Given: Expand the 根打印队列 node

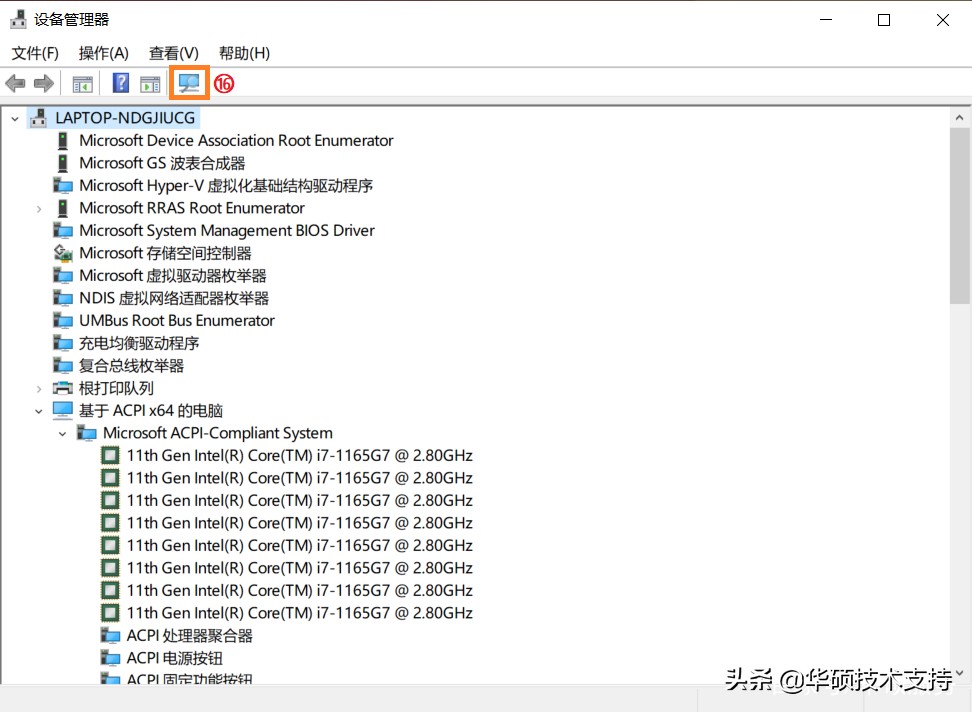Looking at the screenshot, I should coord(39,389).
